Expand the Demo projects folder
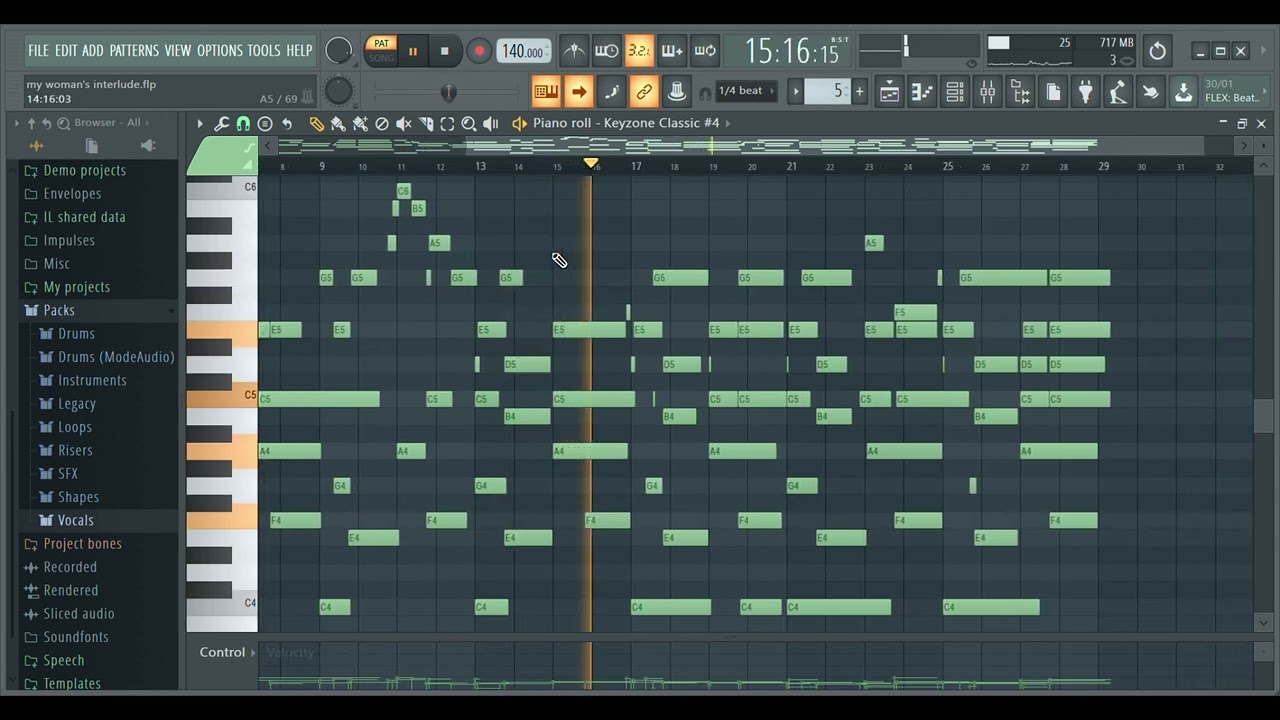Viewport: 1280px width, 720px height. (84, 170)
